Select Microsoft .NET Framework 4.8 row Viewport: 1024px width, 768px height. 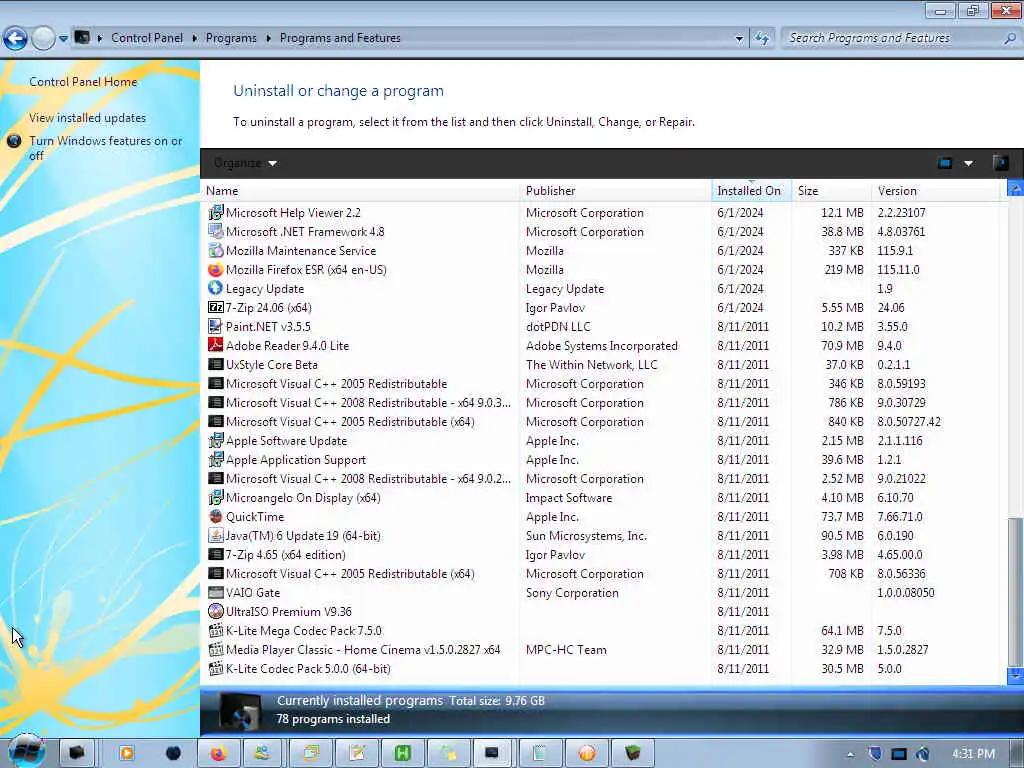[x=601, y=232]
